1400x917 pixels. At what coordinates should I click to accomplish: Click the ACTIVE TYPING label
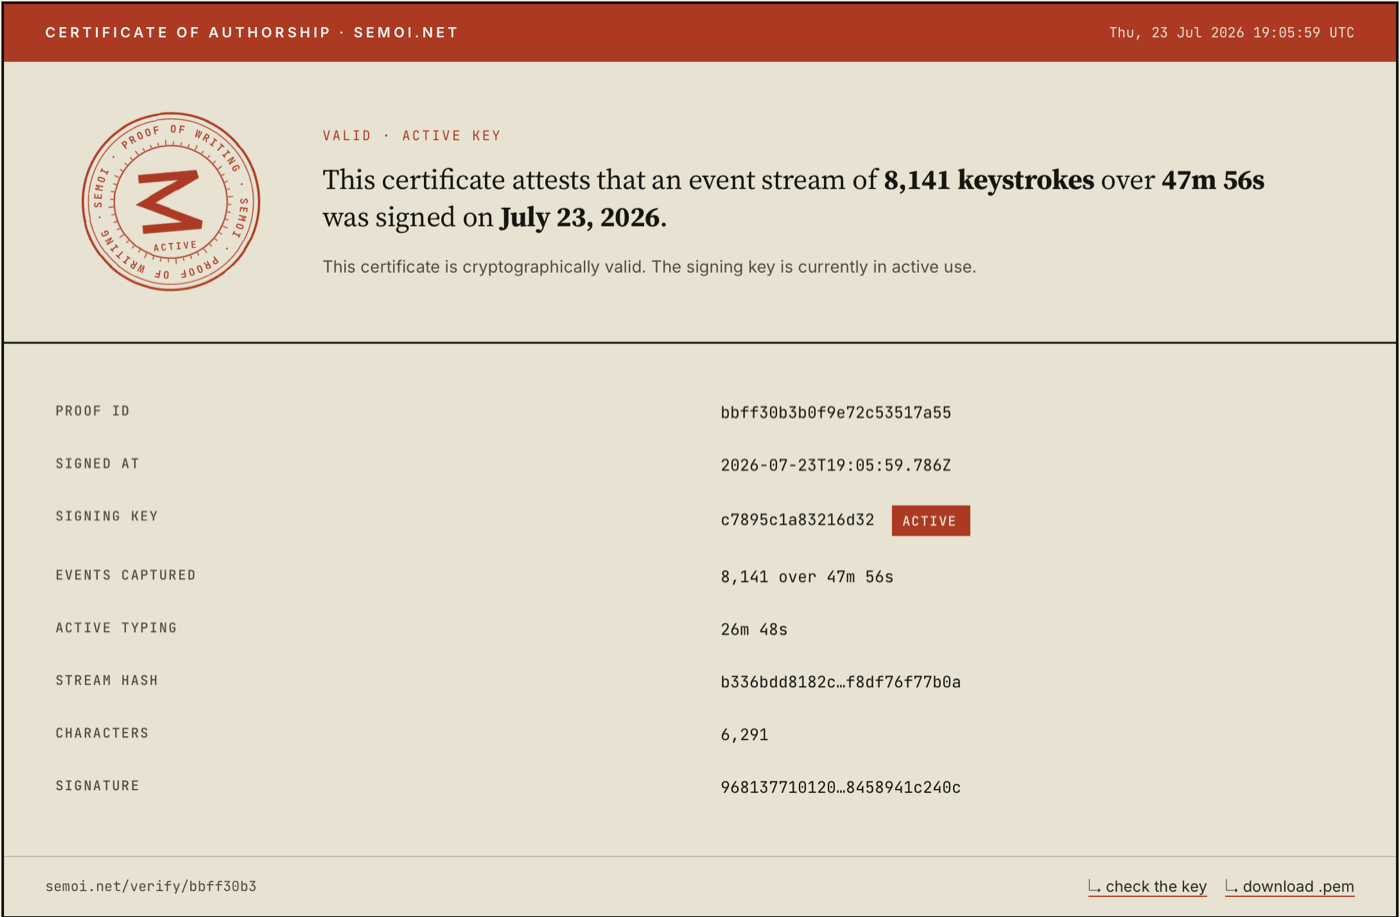click(x=116, y=628)
